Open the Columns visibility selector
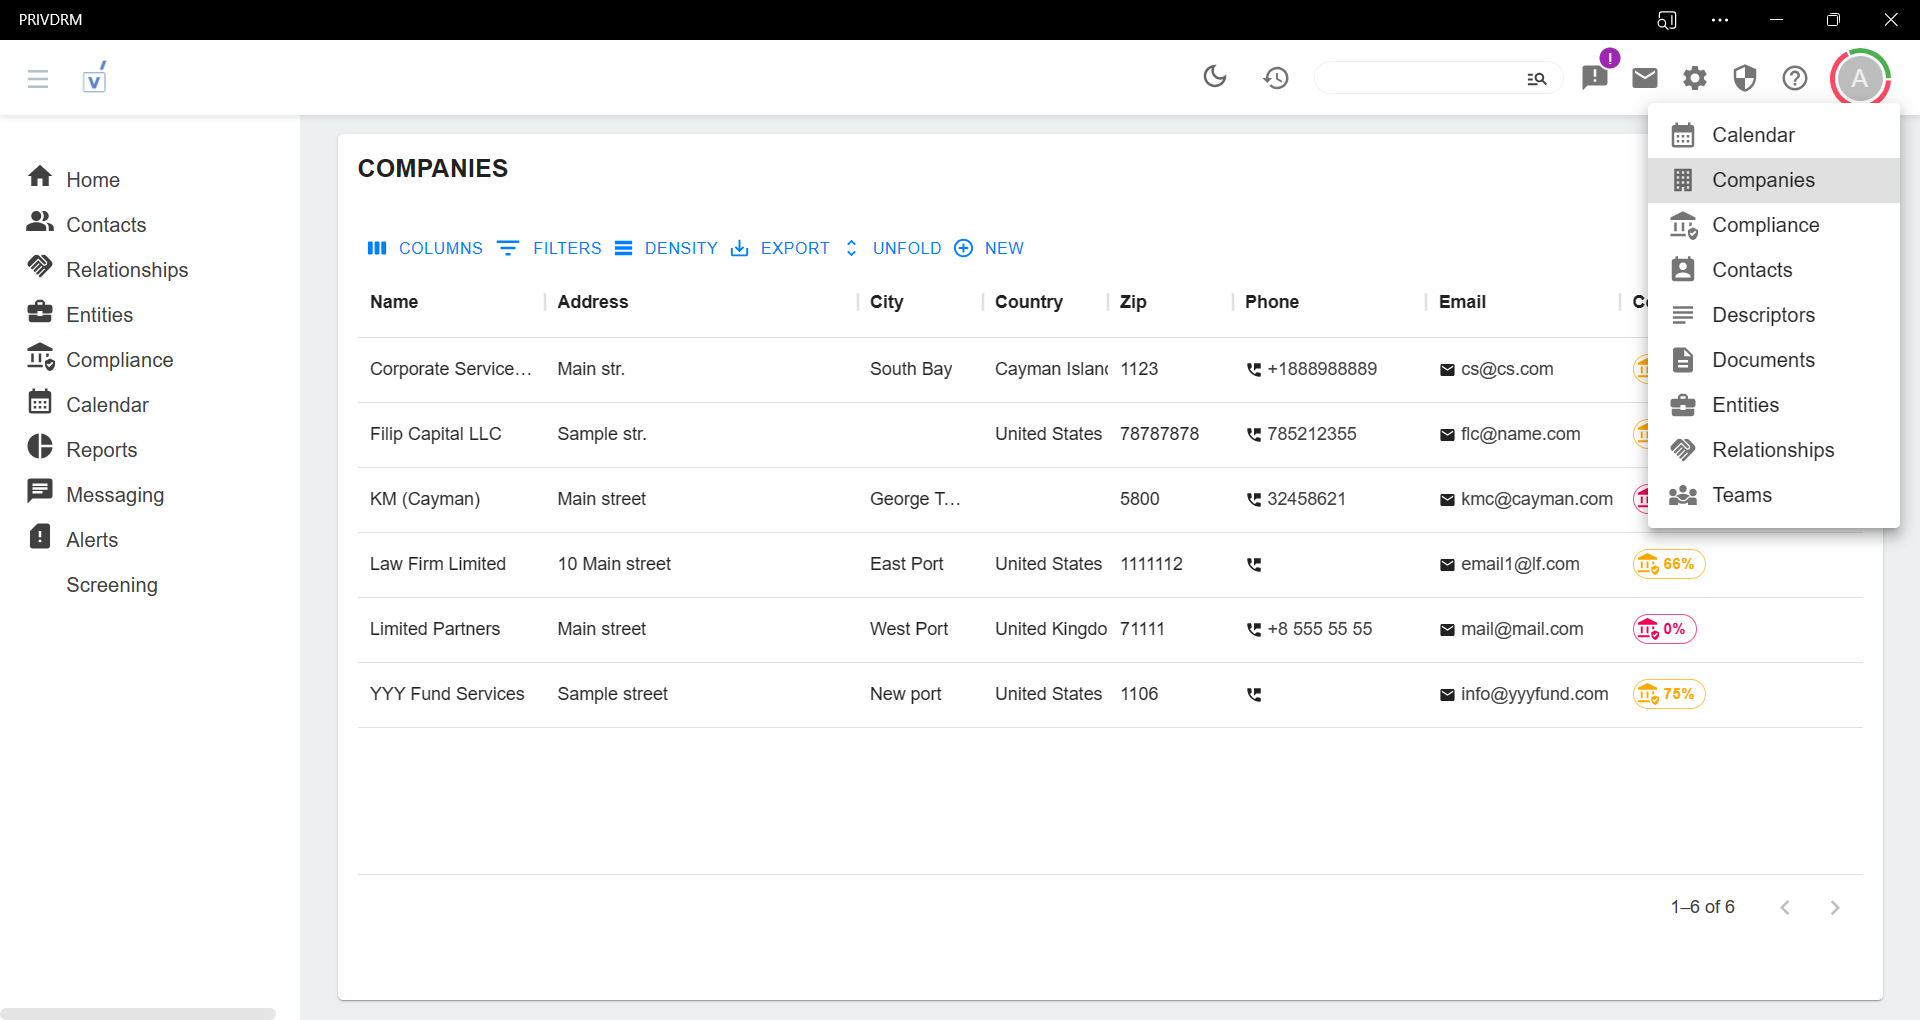Viewport: 1920px width, 1020px height. coord(425,248)
